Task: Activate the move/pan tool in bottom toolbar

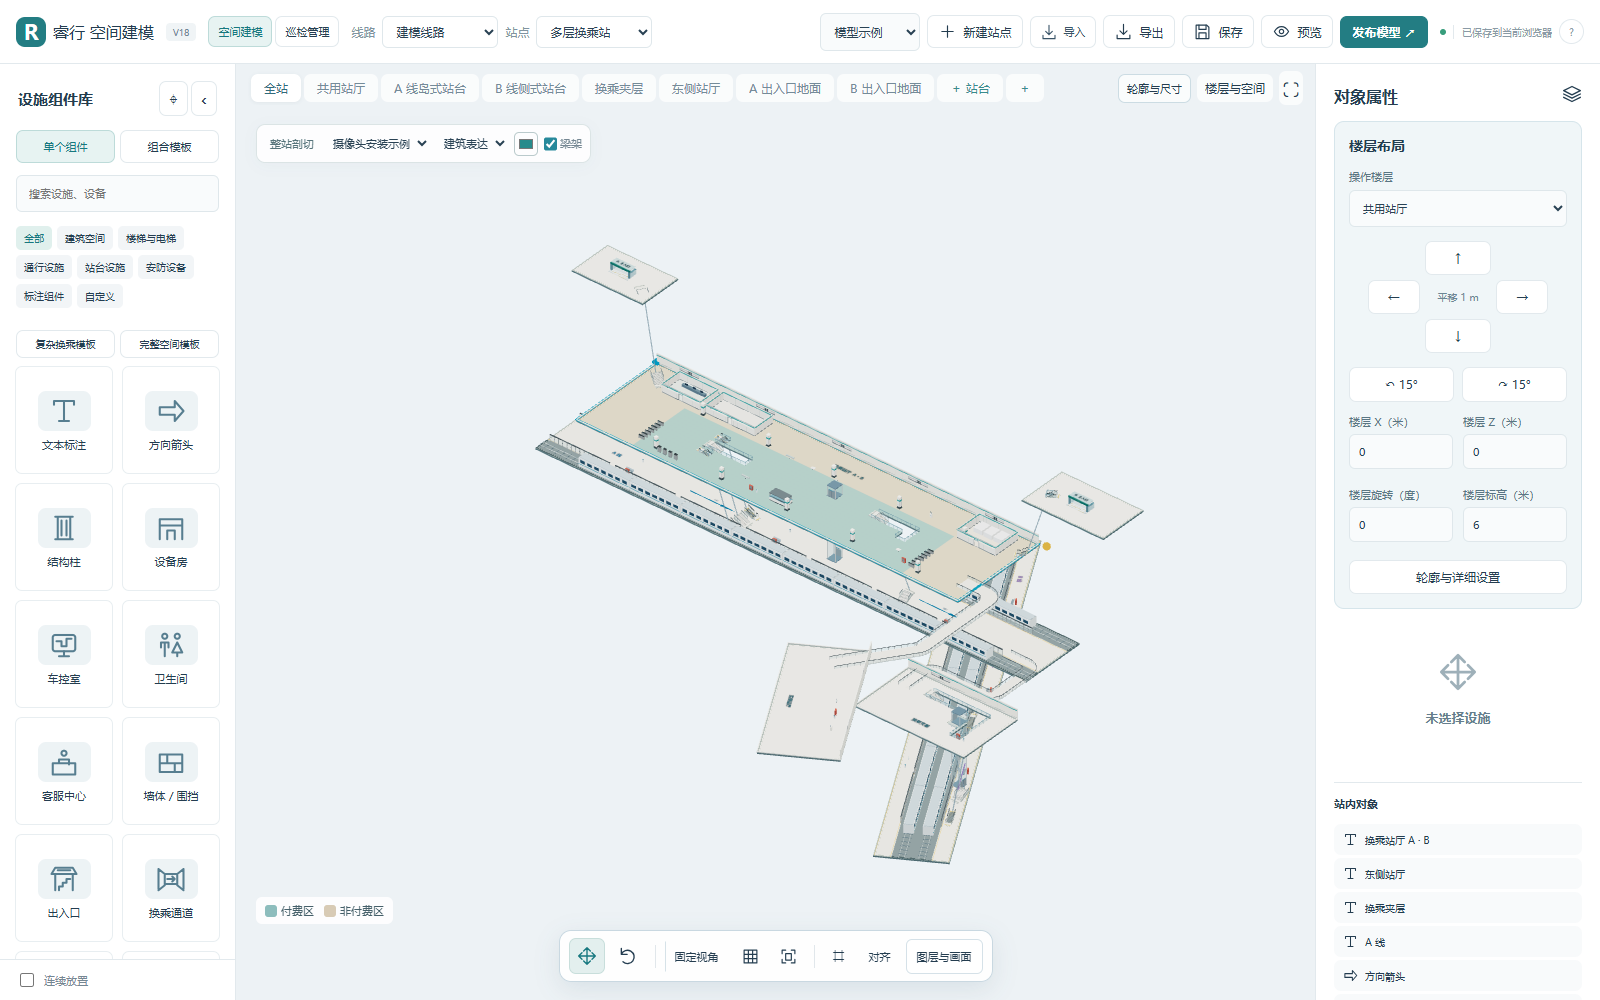Action: [587, 956]
